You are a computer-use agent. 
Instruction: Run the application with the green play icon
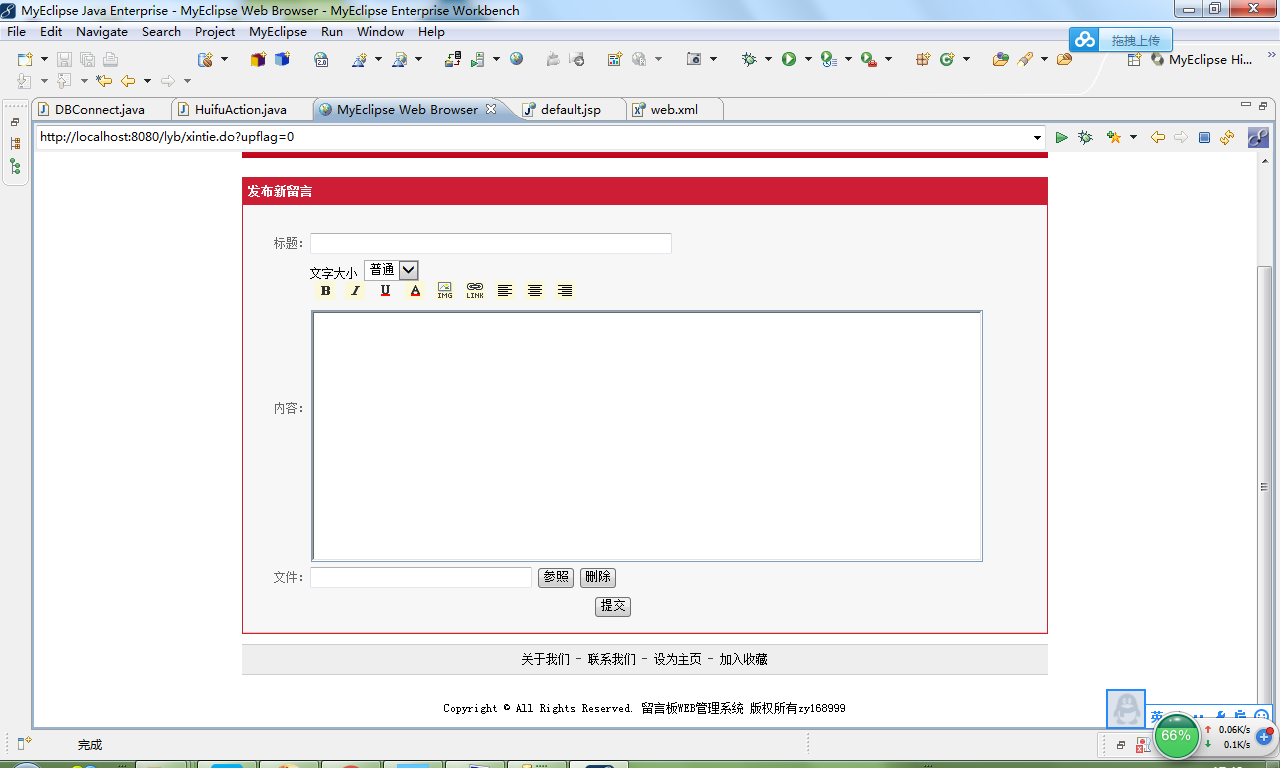[790, 59]
